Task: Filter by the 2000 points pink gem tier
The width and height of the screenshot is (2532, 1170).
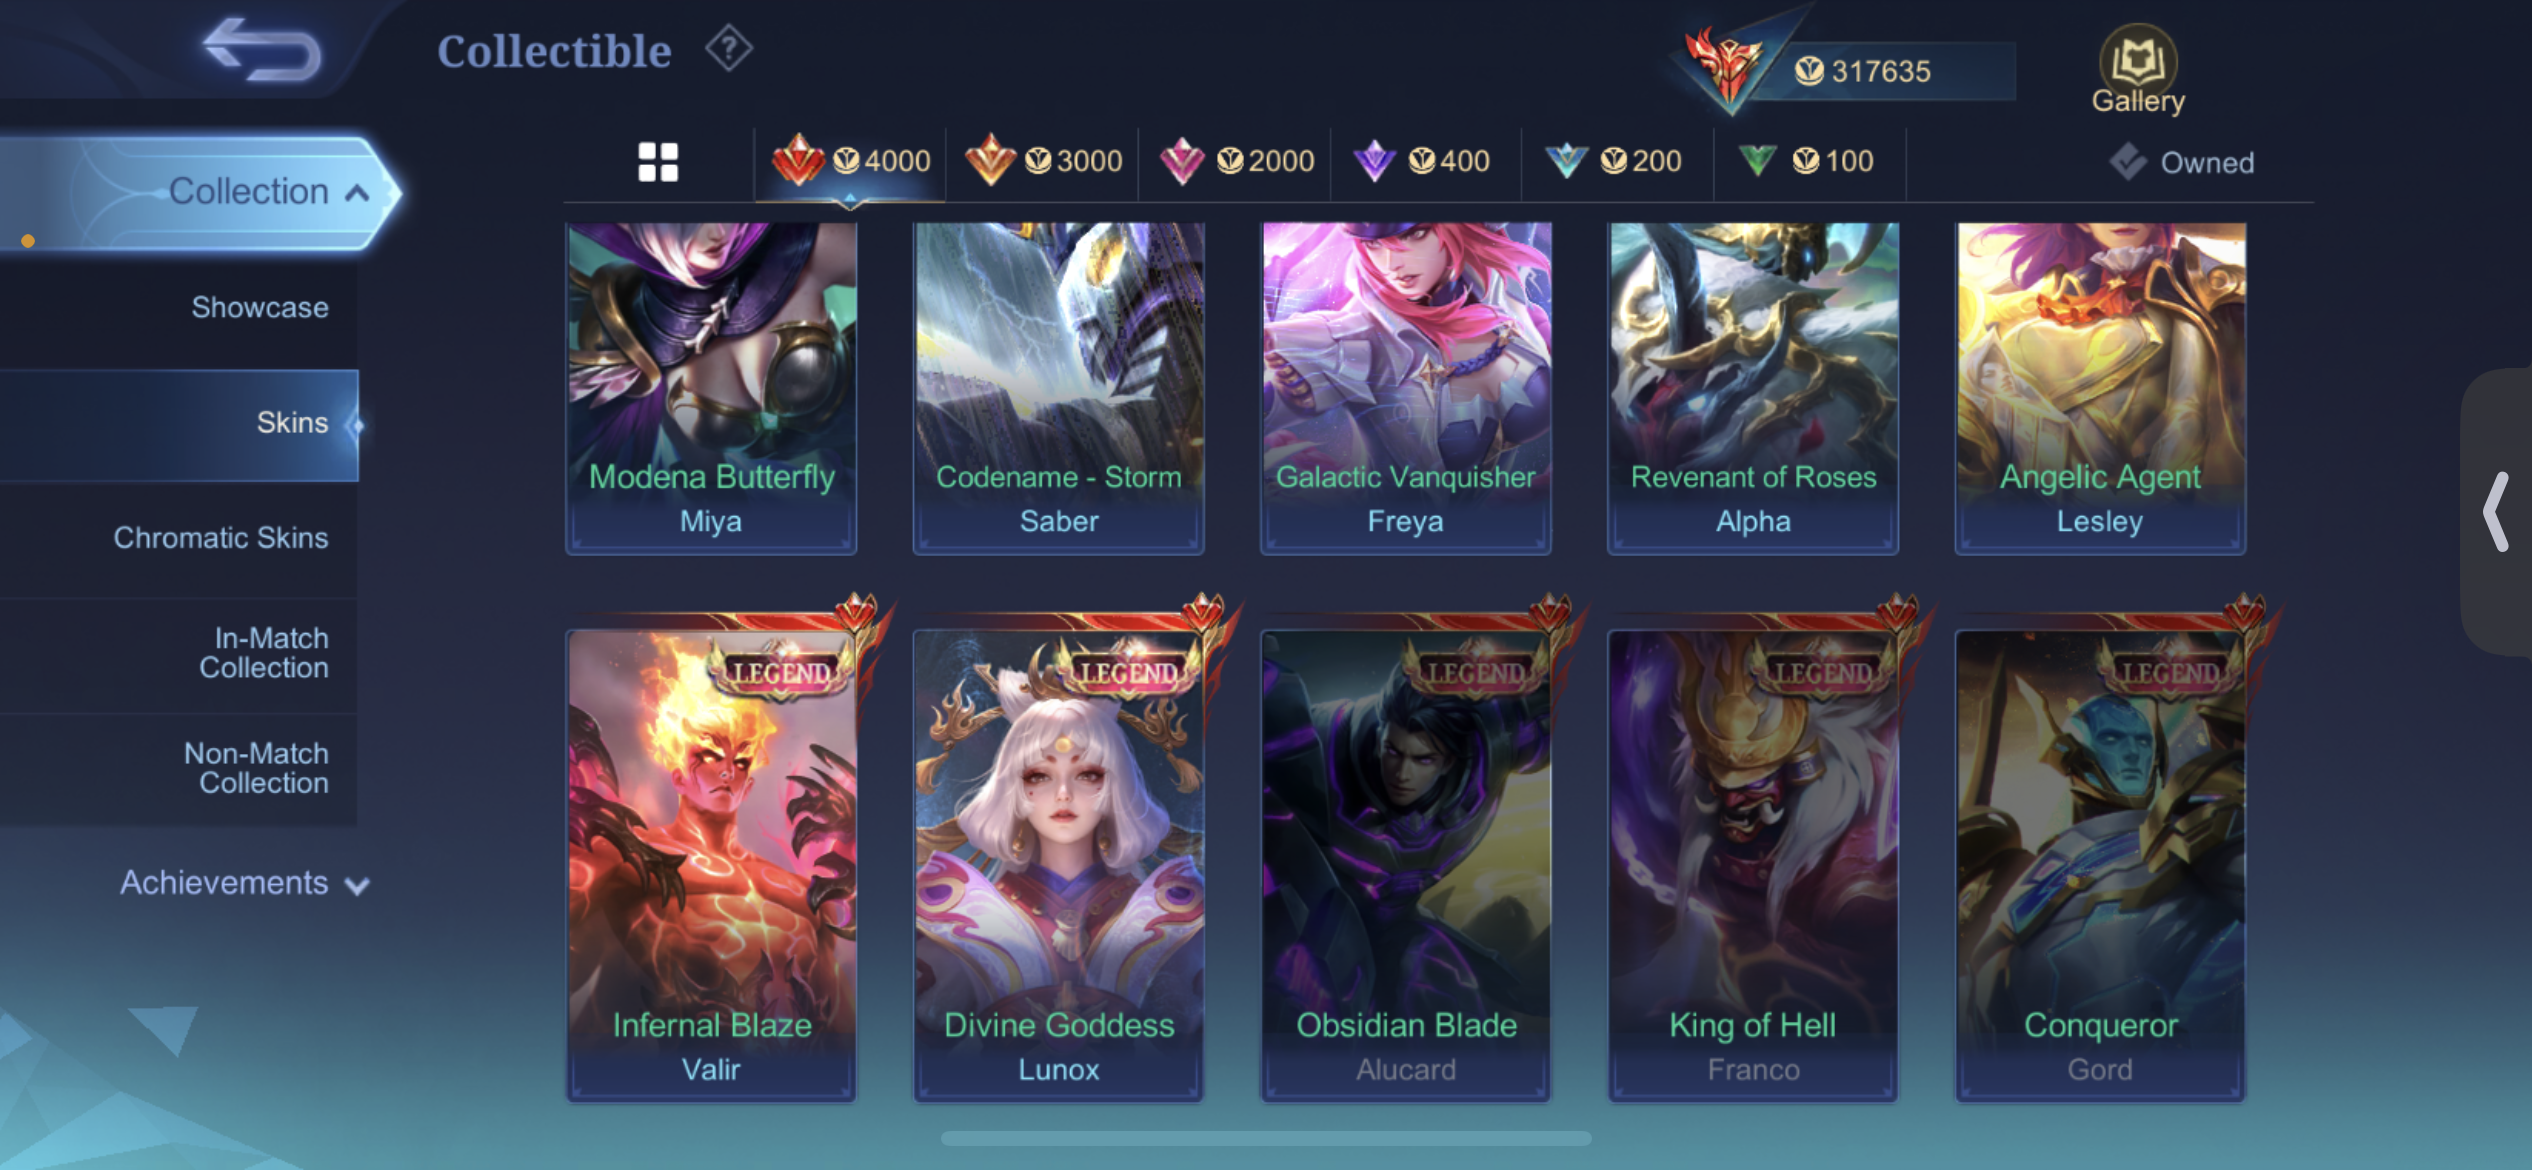Action: click(x=1237, y=161)
